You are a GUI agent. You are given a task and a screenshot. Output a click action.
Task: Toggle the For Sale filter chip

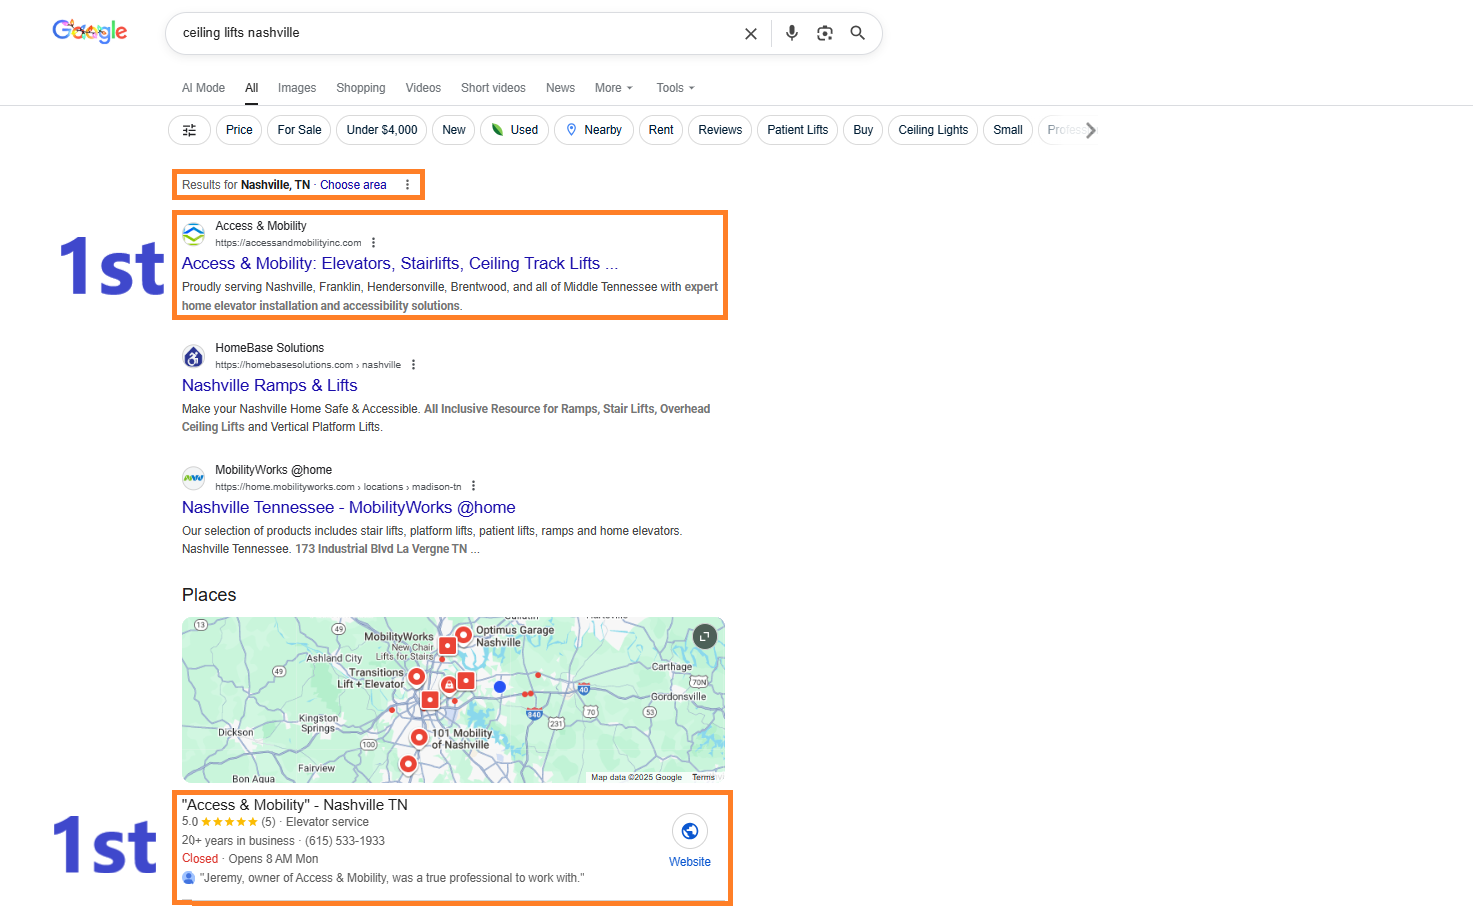(300, 130)
